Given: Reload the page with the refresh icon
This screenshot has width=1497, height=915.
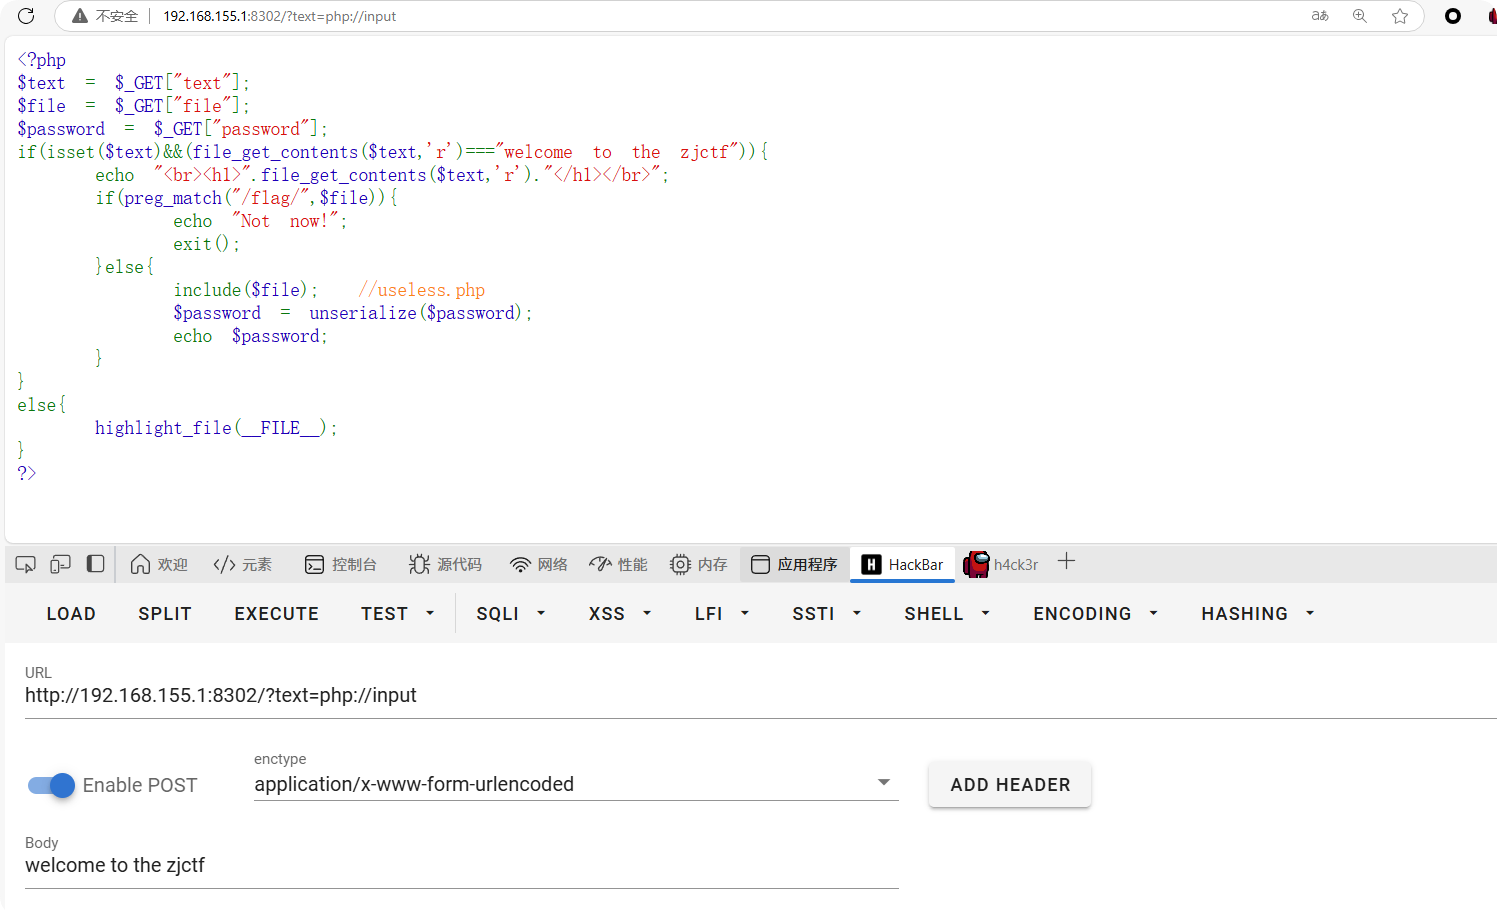Looking at the screenshot, I should [26, 16].
